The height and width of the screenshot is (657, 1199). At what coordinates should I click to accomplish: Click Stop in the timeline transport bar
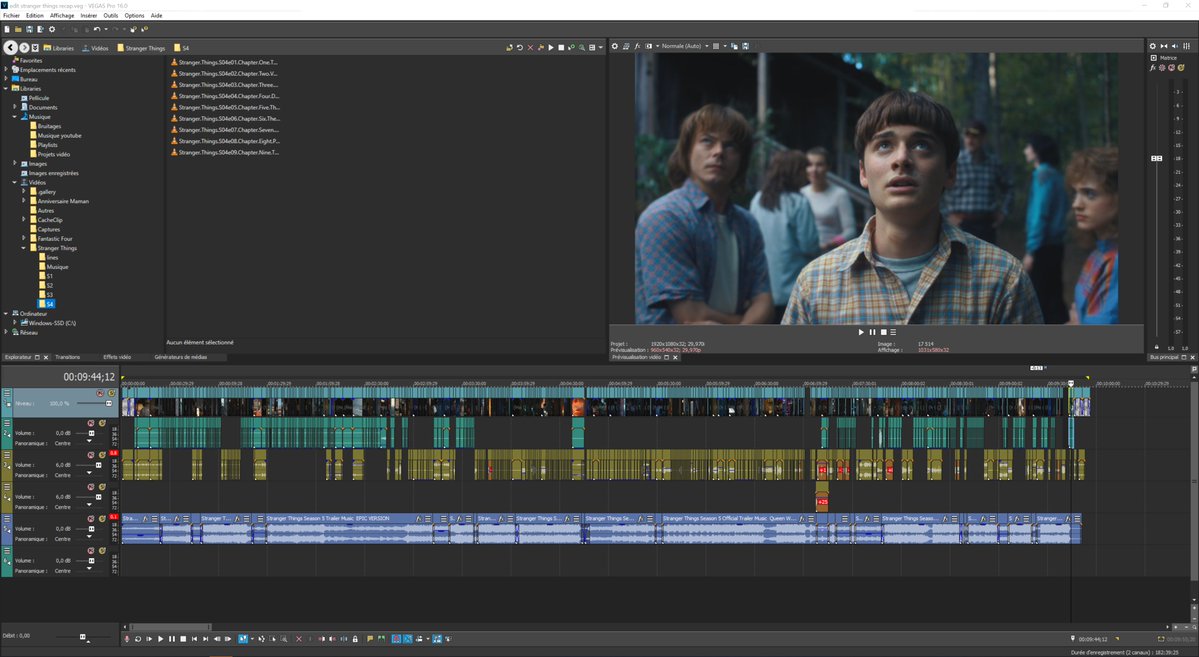(183, 639)
